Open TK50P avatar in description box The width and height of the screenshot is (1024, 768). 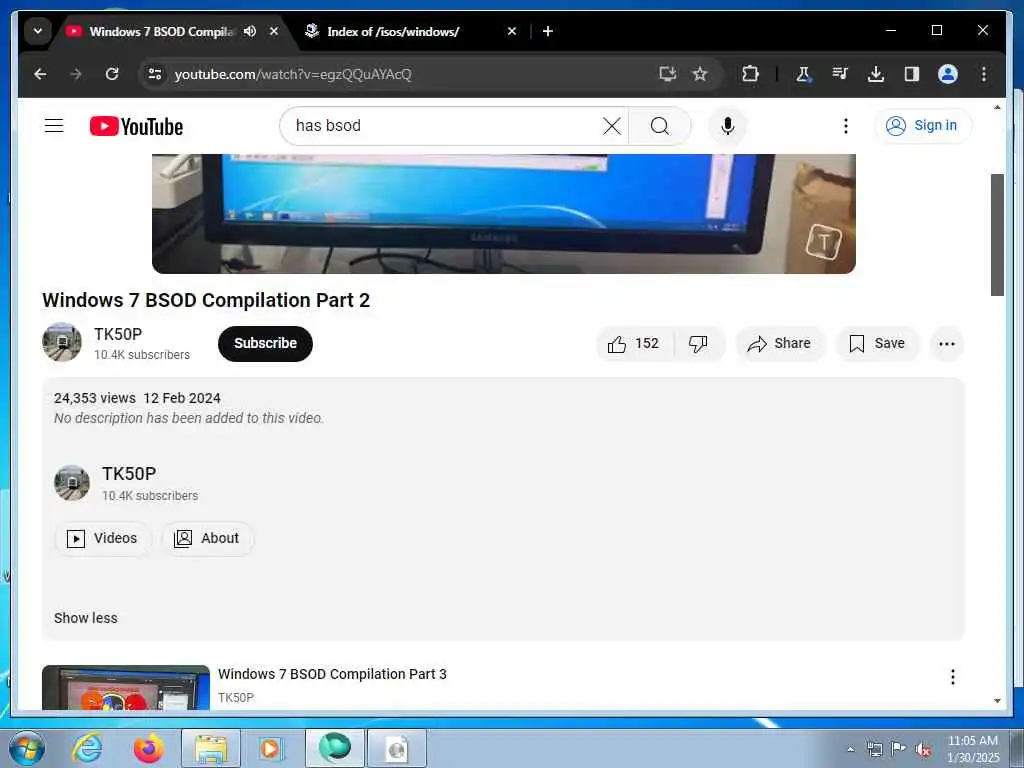pos(72,483)
